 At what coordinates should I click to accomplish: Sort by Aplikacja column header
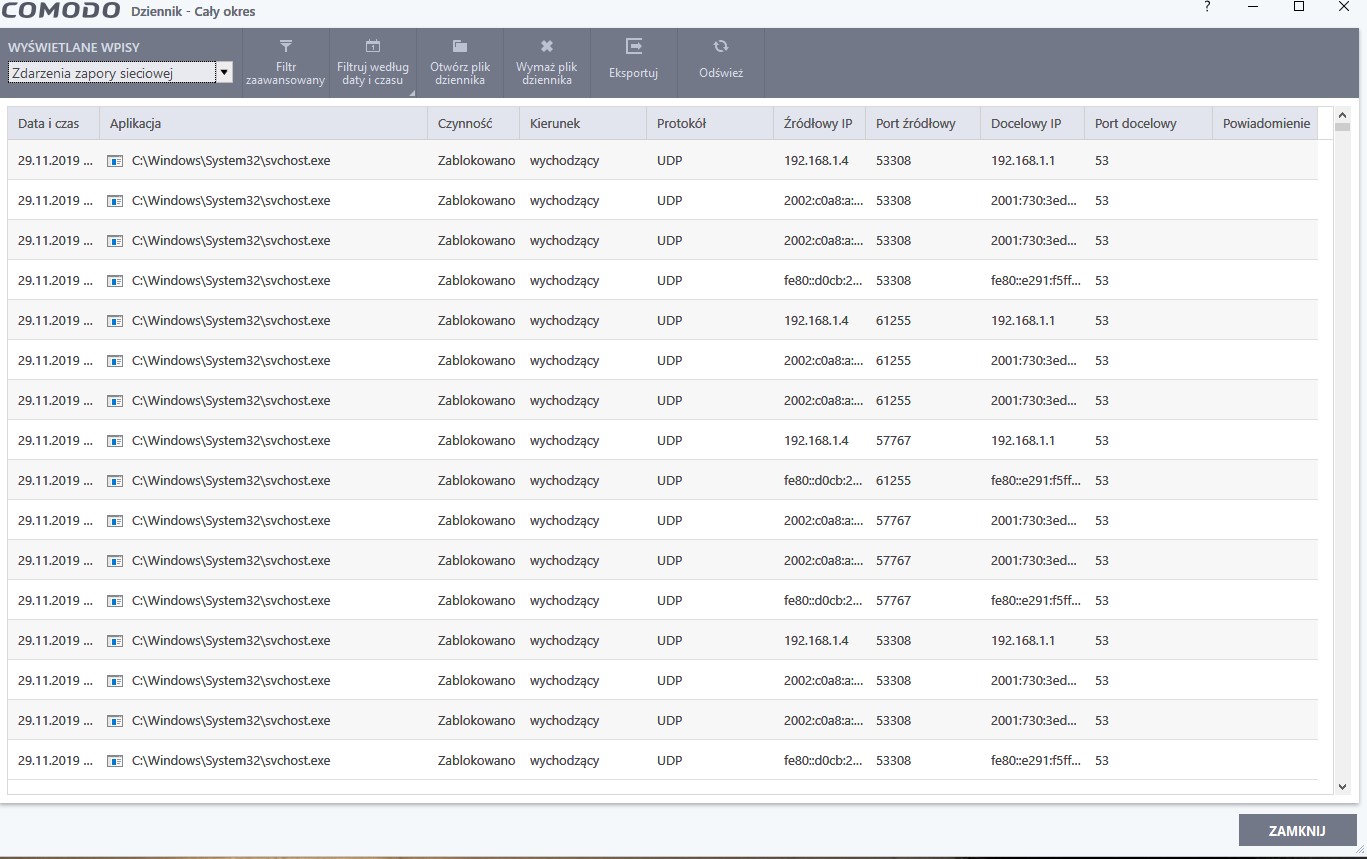pos(264,124)
